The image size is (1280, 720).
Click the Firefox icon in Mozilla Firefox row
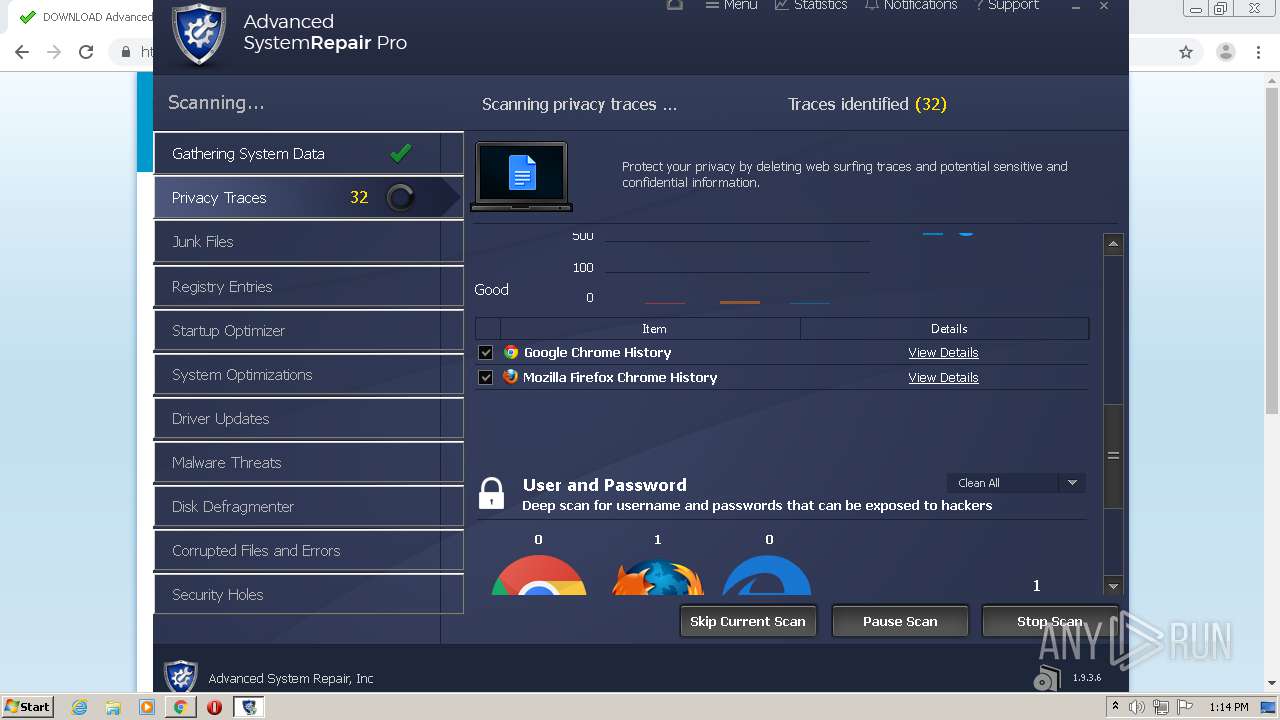511,377
